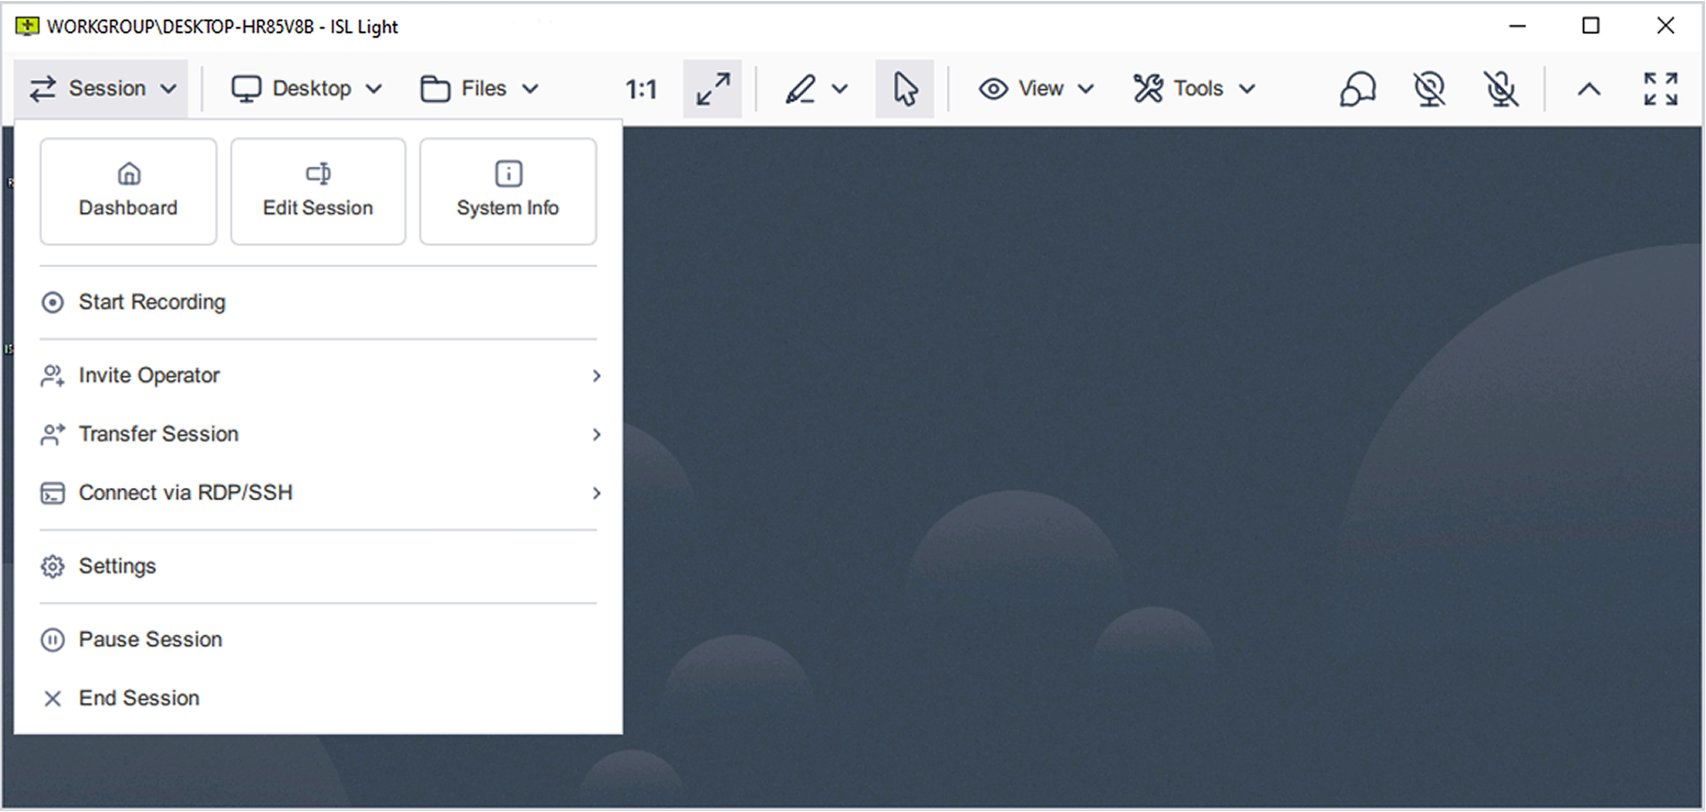Open the chat bubble icon in toolbar
The image size is (1706, 812).
point(1357,89)
